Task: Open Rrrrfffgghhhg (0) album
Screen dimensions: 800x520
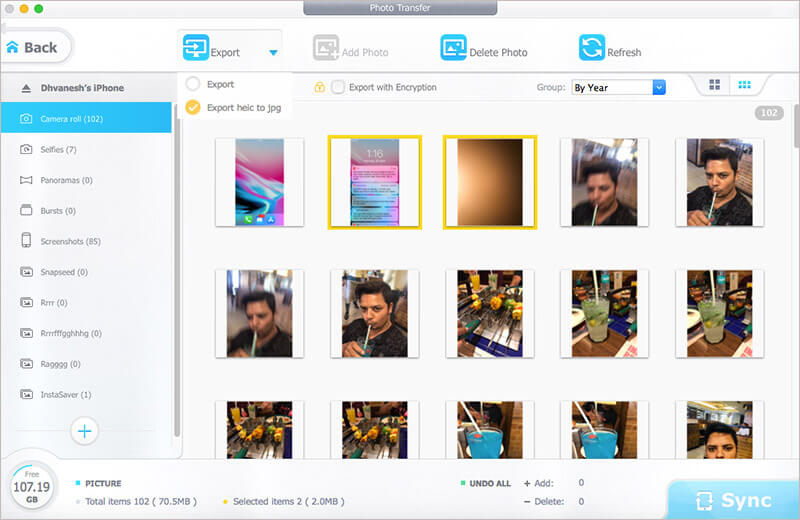Action: 86,333
